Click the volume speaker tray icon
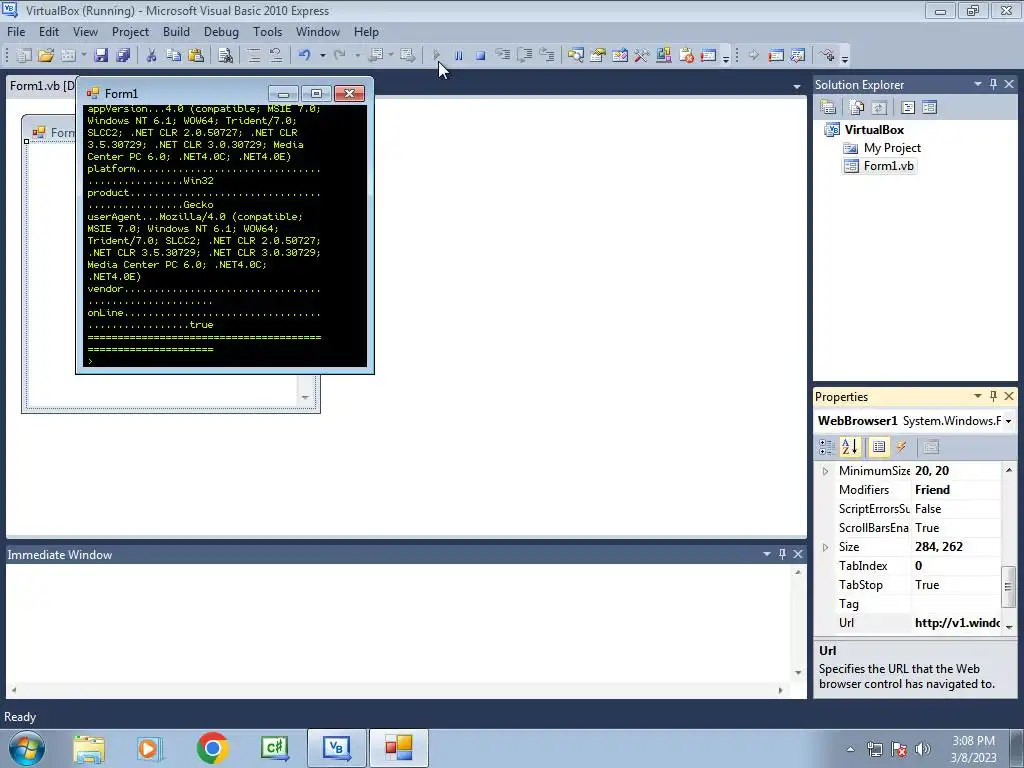 923,750
